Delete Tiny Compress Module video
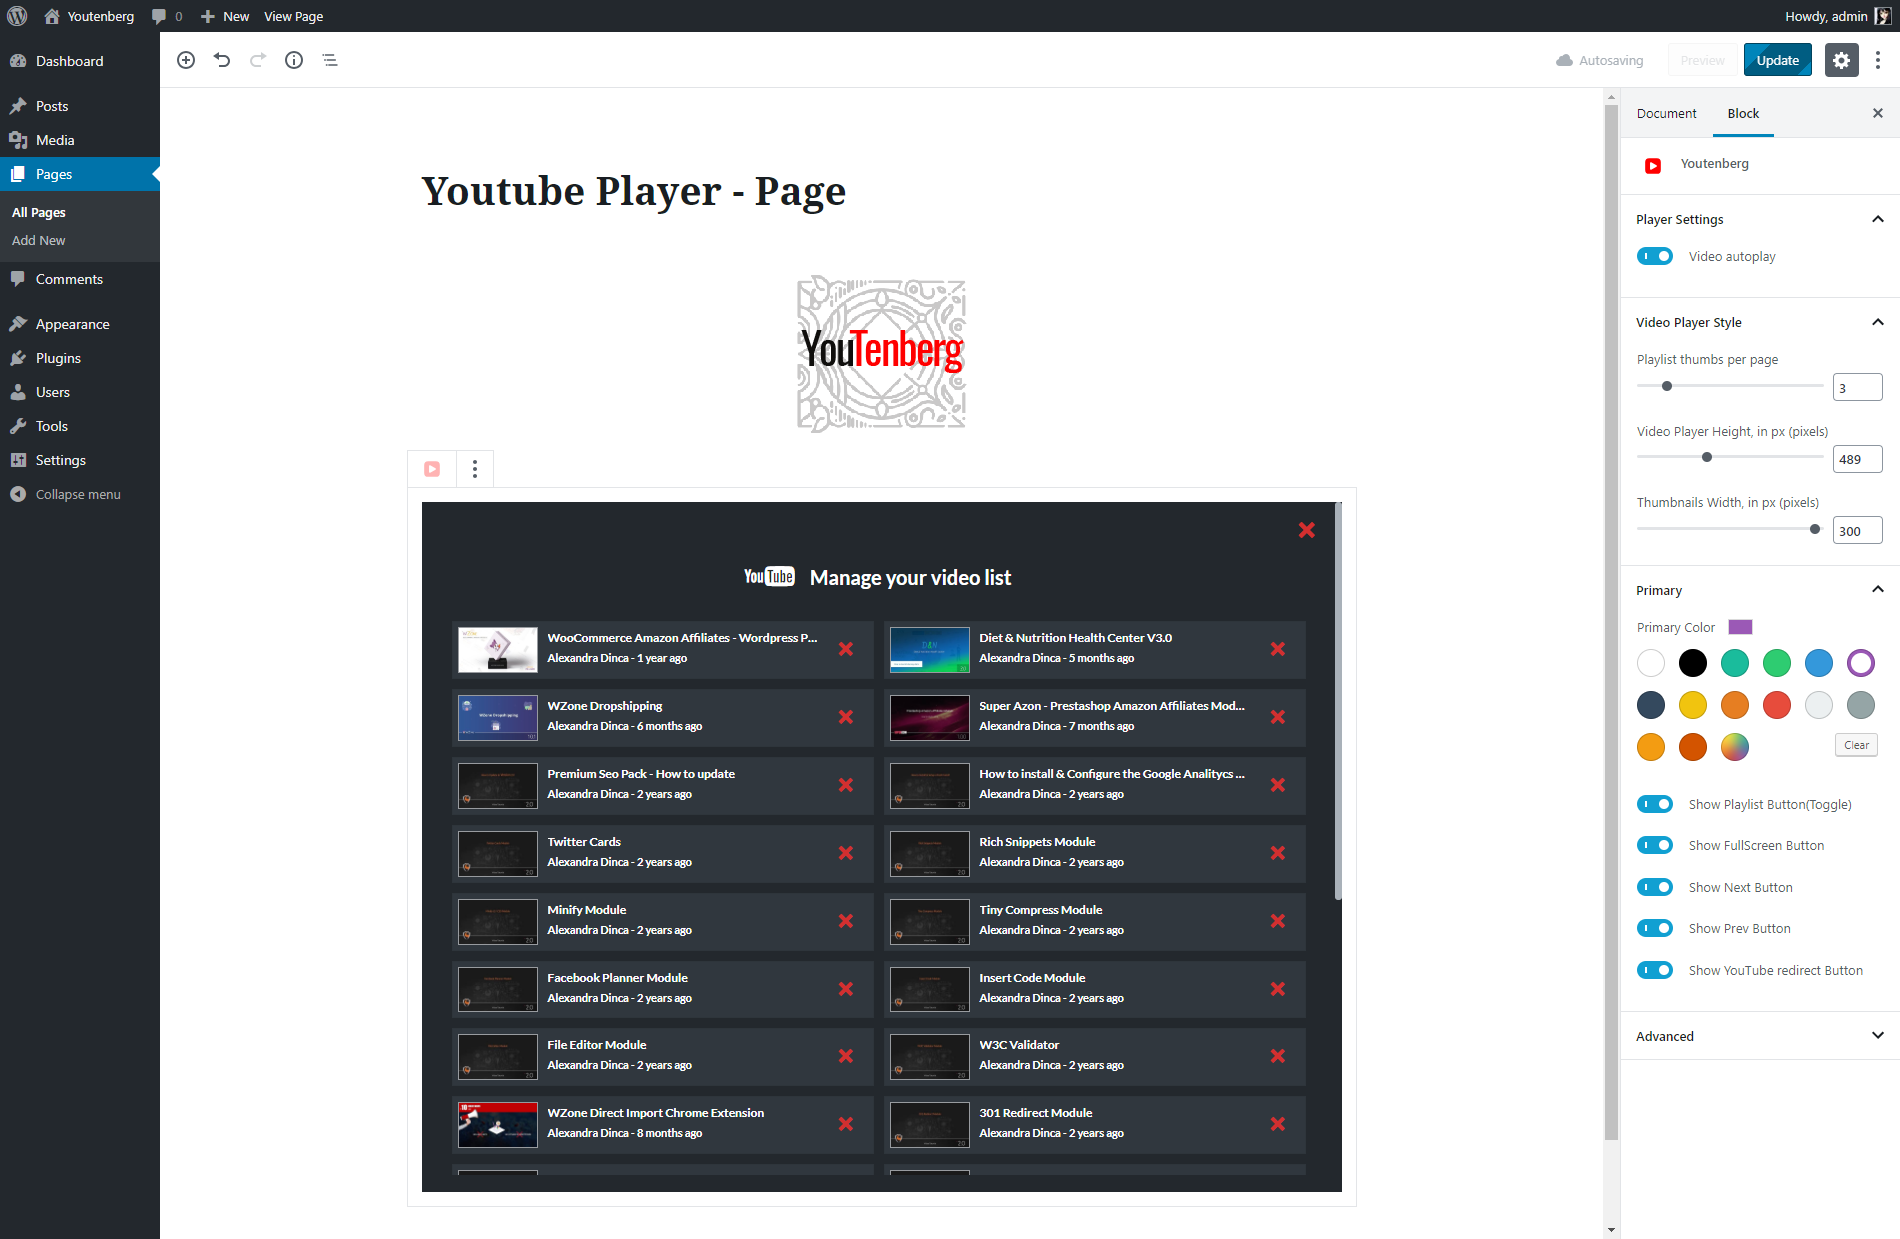Screen dimensions: 1900x1239 (x=1278, y=921)
